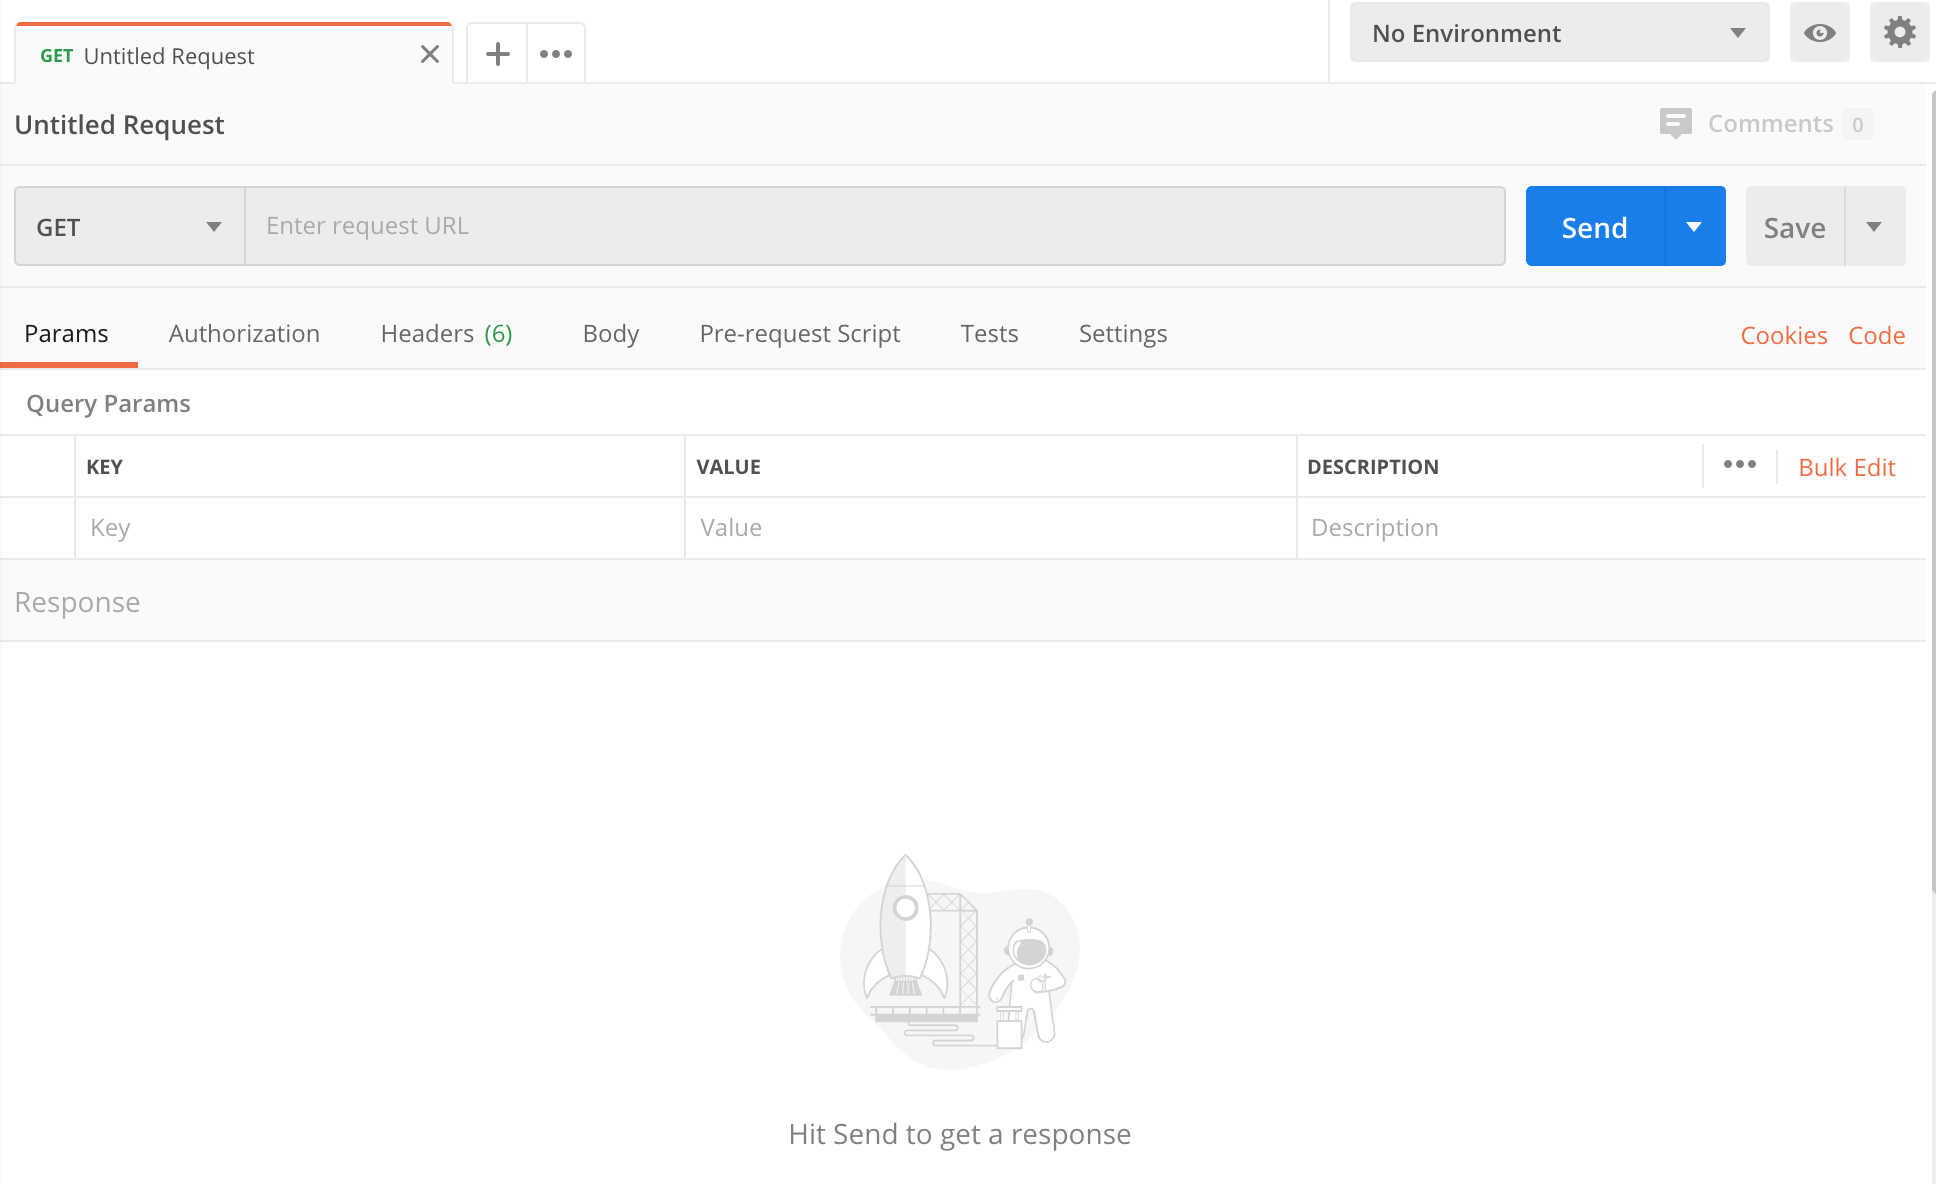Viewport: 1936px width, 1184px height.
Task: Close the Untitled Request tab
Action: 430,54
